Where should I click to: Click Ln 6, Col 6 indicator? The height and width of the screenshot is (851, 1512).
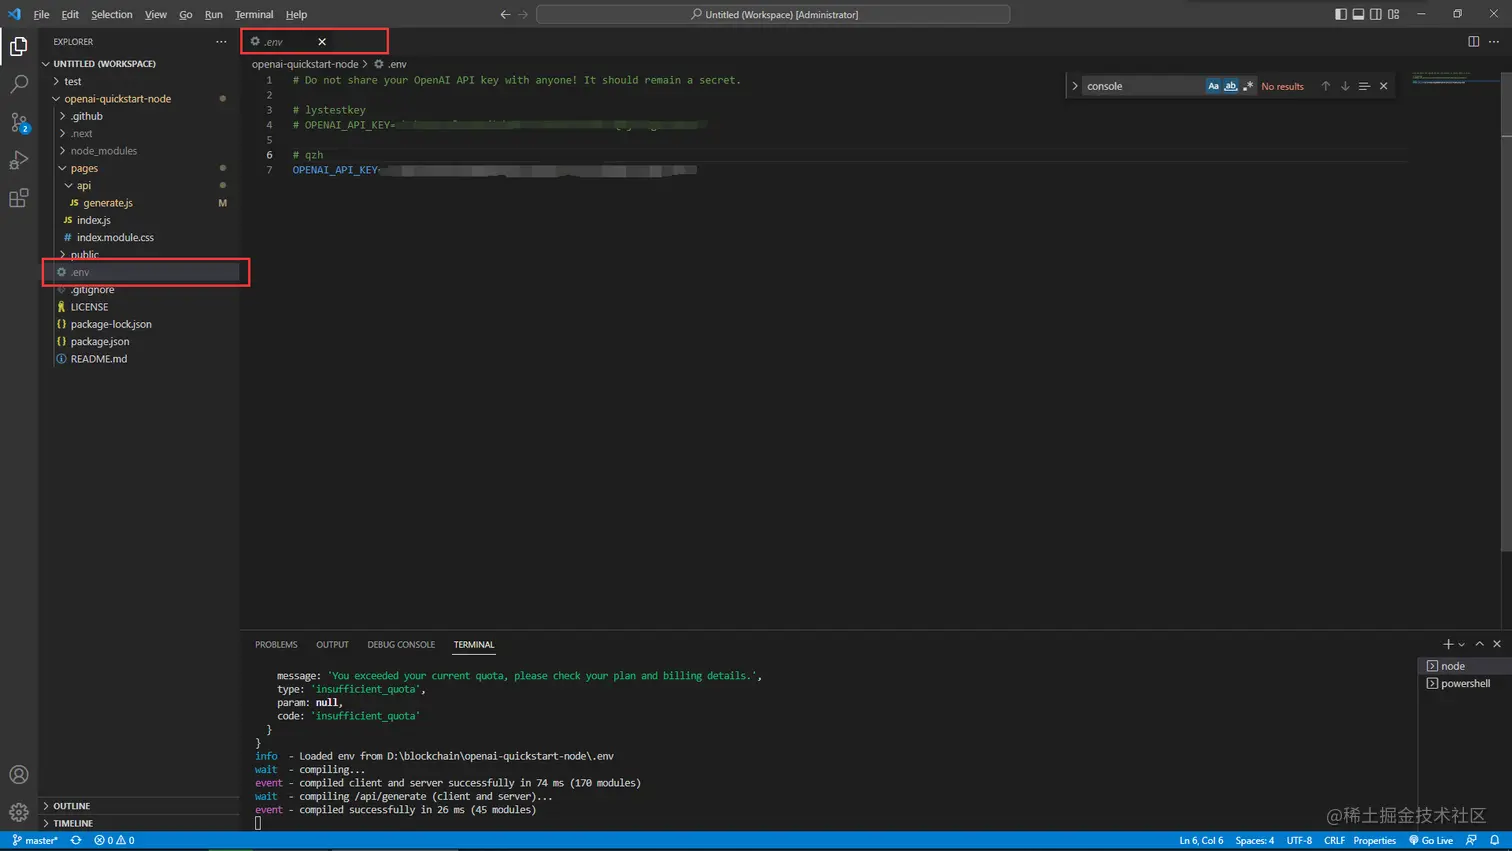click(x=1201, y=841)
